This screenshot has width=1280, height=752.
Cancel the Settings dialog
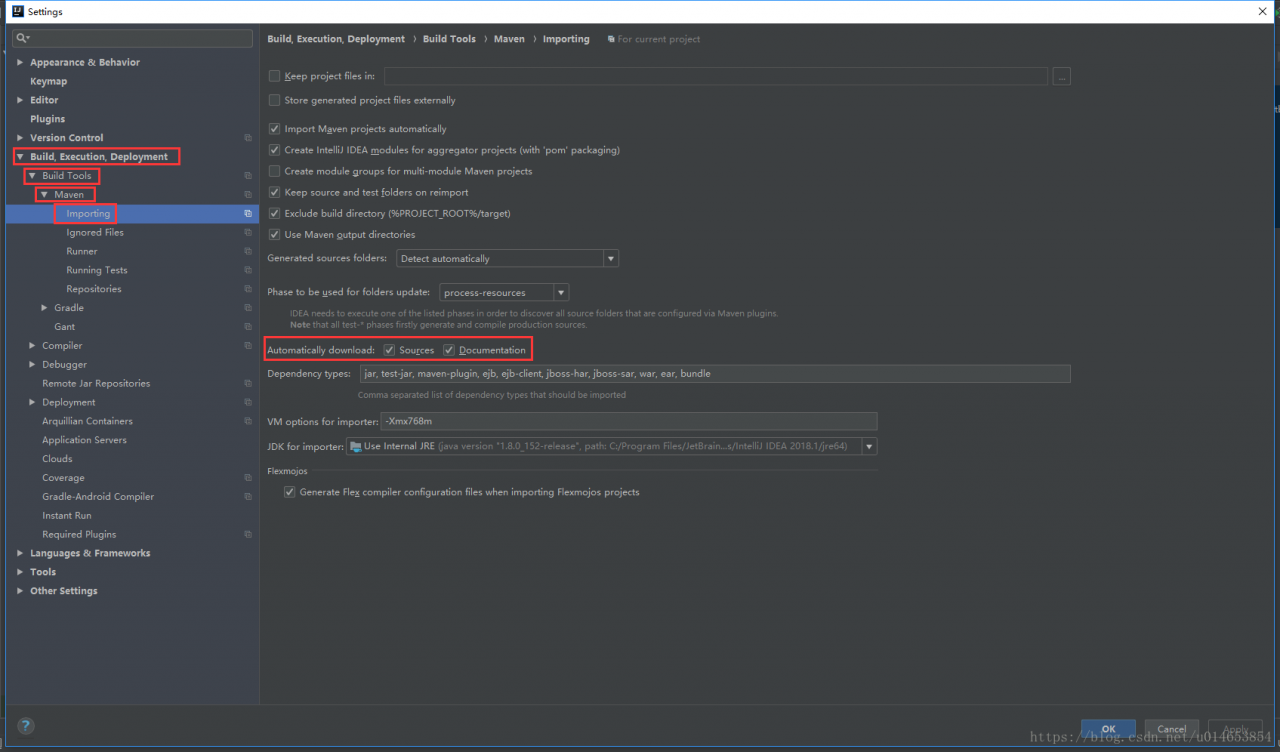1172,729
